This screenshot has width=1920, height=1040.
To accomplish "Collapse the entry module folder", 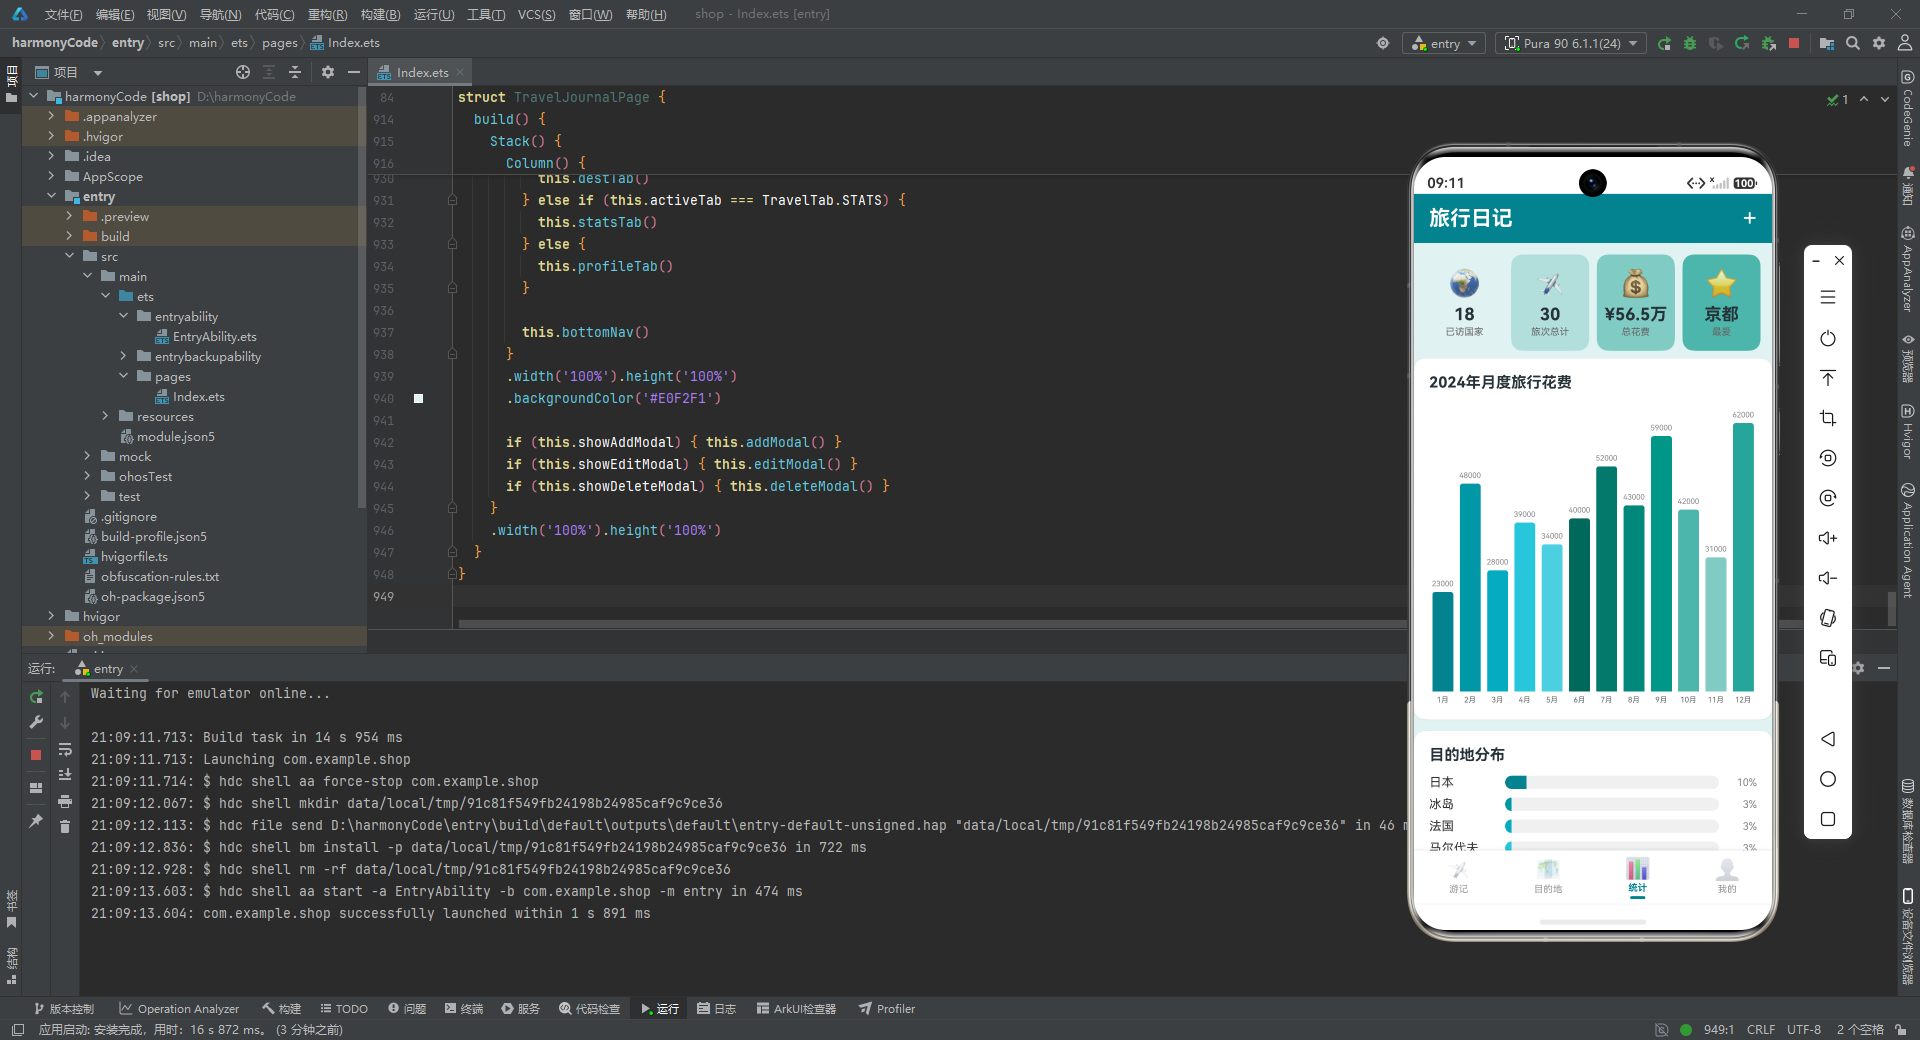I will [x=51, y=196].
